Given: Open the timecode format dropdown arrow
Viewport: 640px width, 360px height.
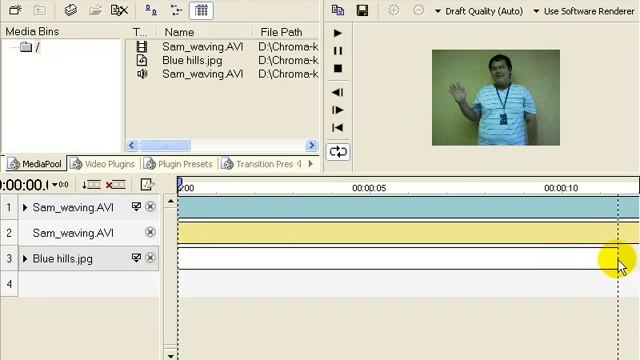Looking at the screenshot, I should 55,185.
